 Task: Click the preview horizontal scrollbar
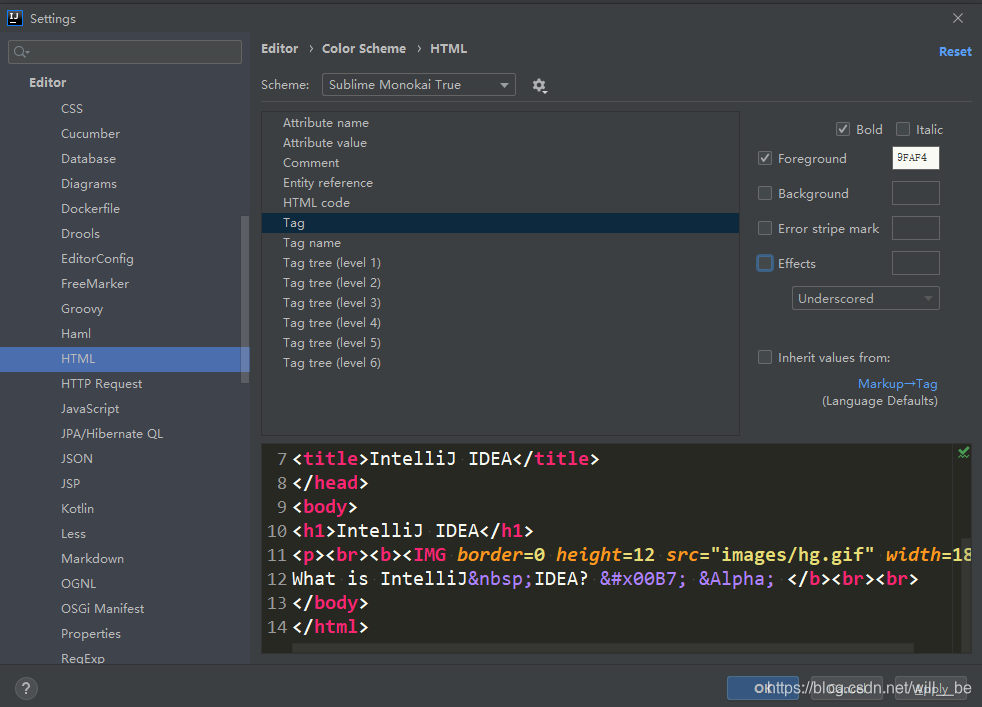coord(602,648)
